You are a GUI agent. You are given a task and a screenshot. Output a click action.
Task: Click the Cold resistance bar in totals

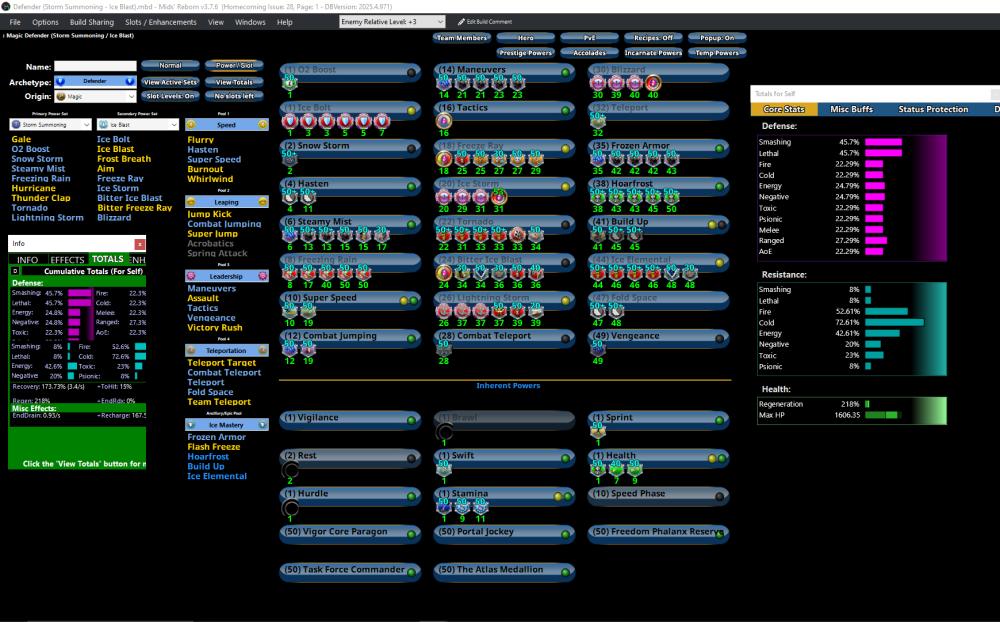[x=894, y=322]
